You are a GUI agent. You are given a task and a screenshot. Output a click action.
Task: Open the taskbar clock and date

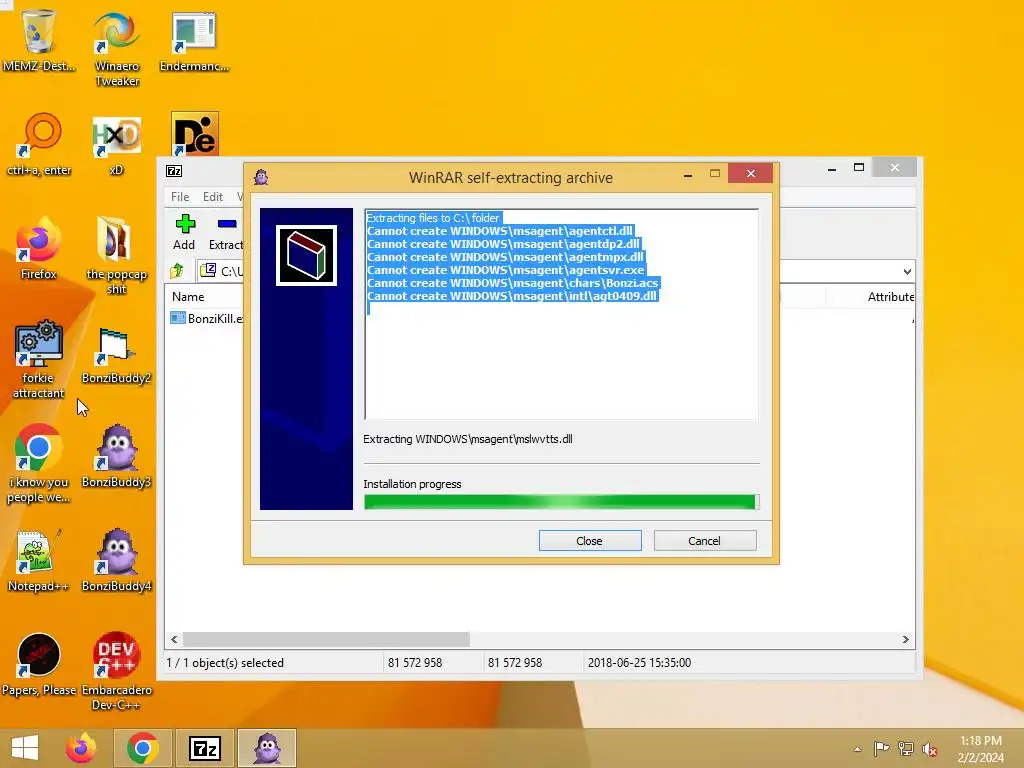point(980,749)
